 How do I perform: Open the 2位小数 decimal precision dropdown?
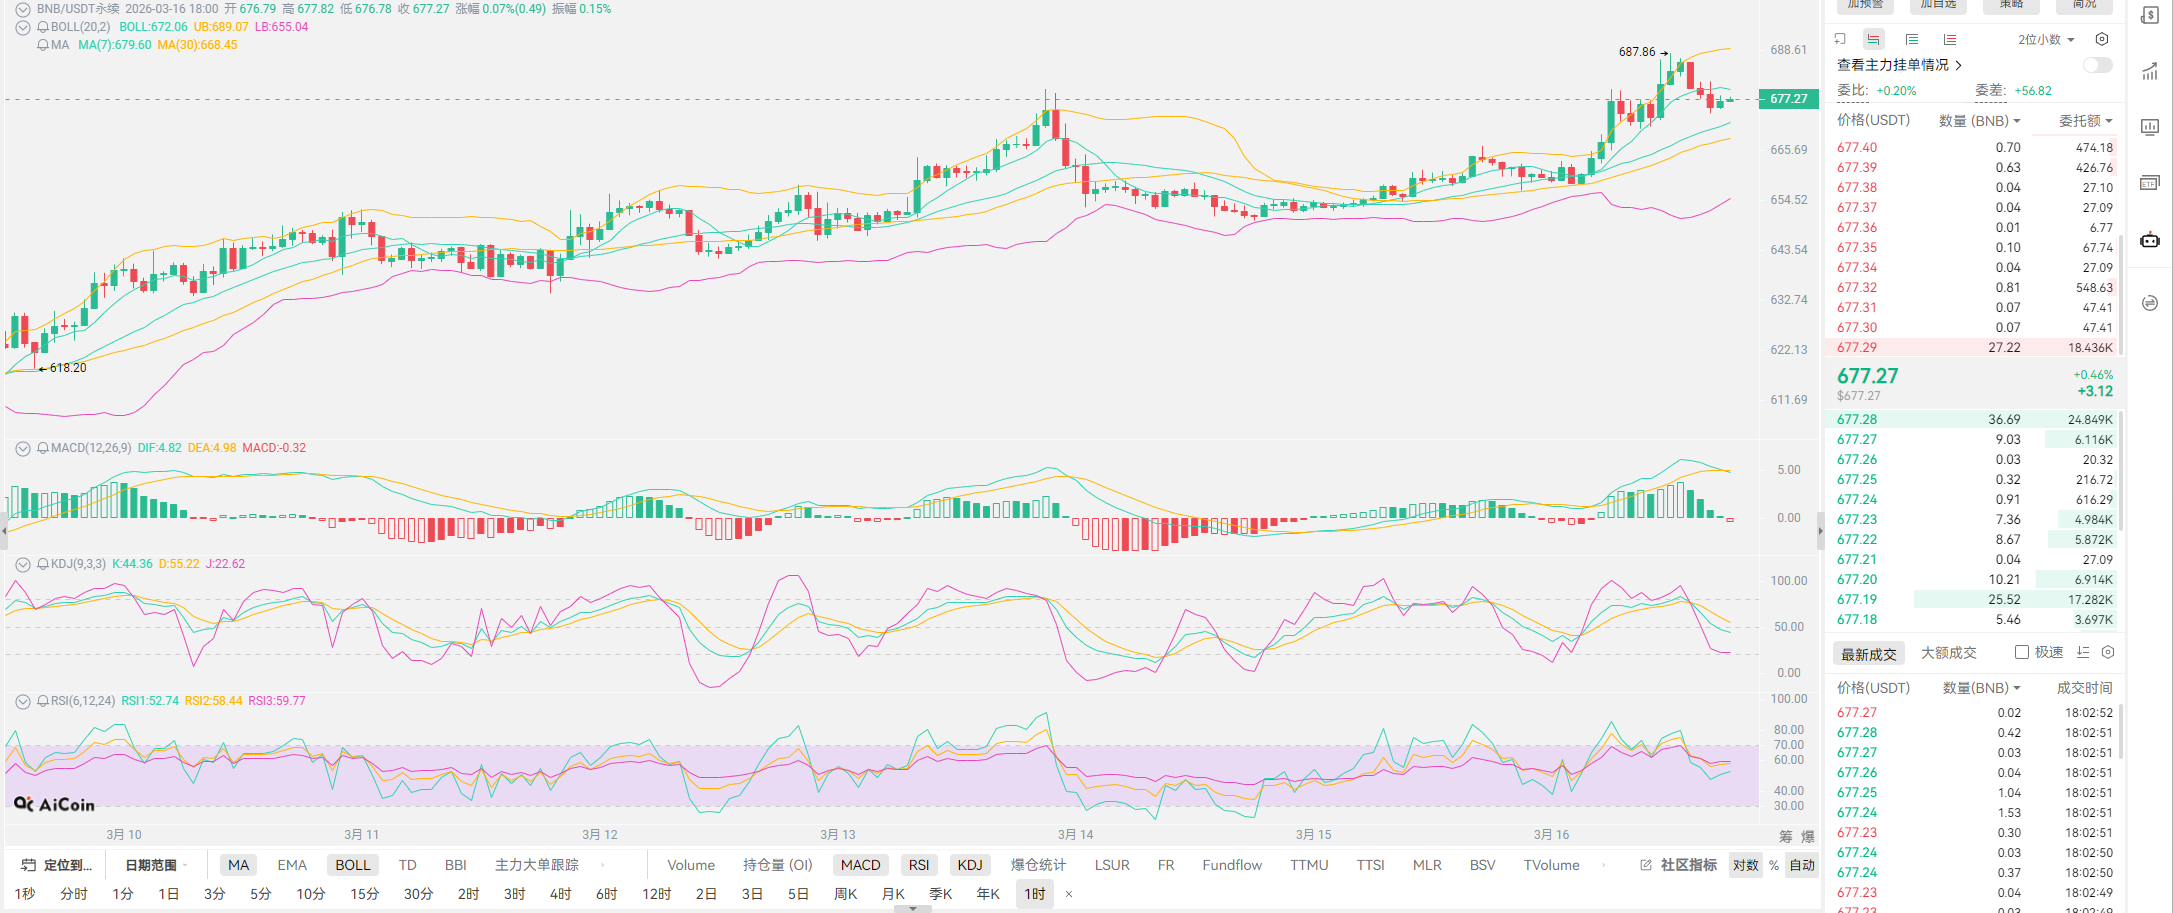coord(2045,39)
